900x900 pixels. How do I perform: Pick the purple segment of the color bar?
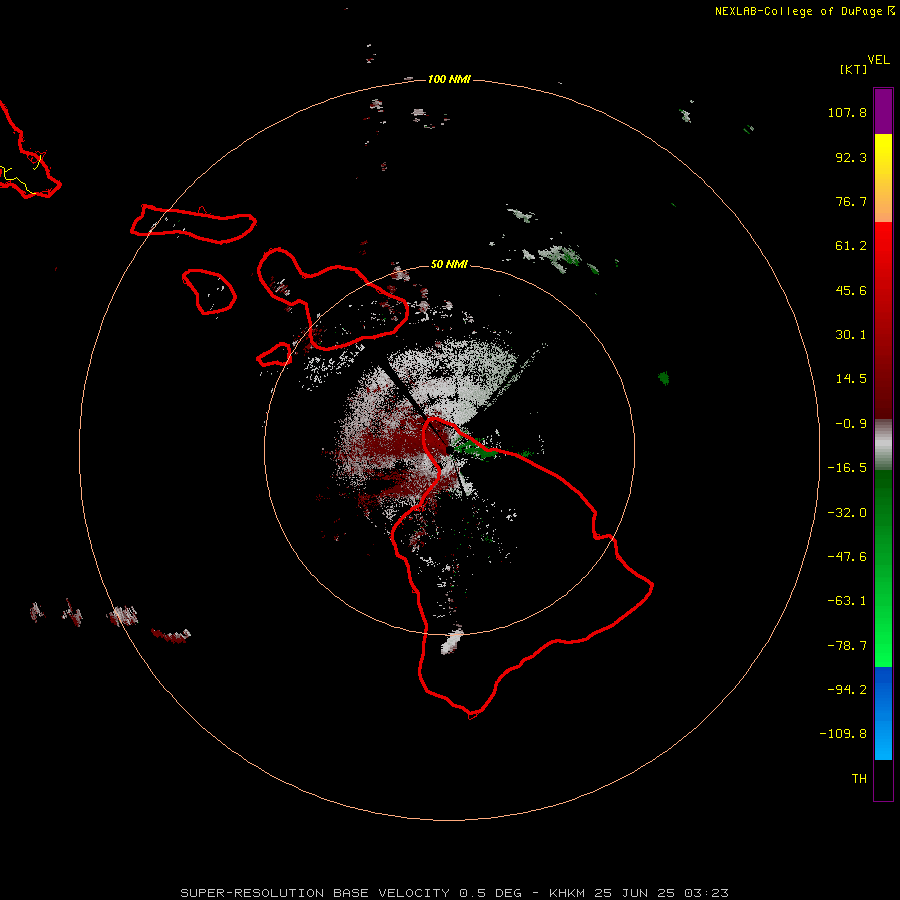point(883,111)
